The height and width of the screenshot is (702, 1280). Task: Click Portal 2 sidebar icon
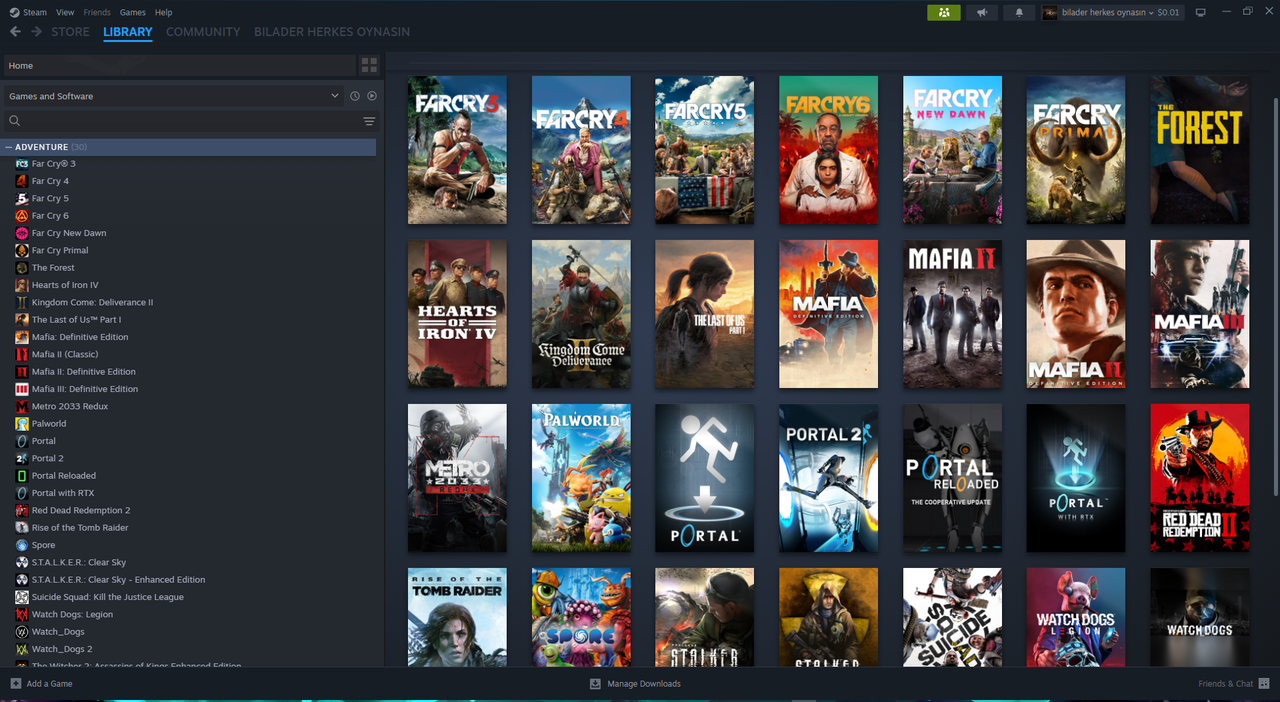coord(22,458)
